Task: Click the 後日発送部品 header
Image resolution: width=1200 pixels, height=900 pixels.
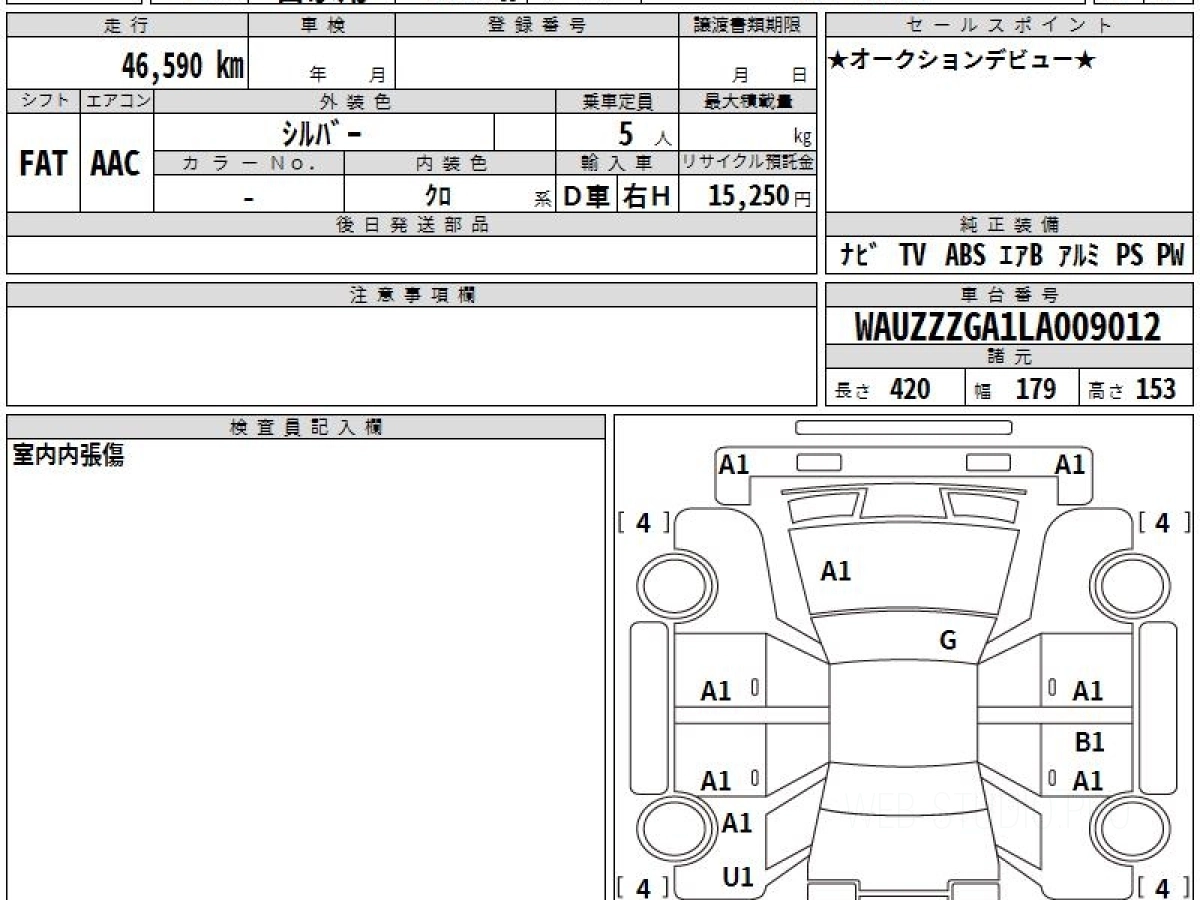Action: point(411,225)
